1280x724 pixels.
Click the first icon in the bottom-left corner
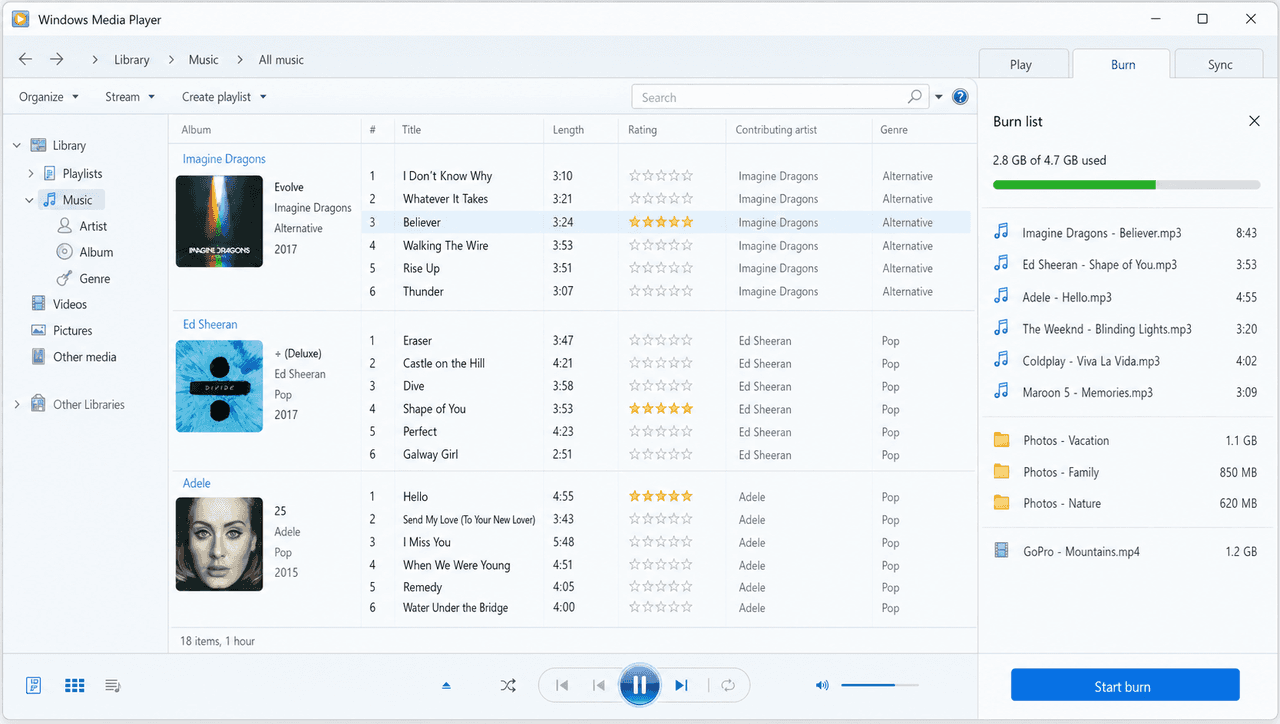coord(35,685)
